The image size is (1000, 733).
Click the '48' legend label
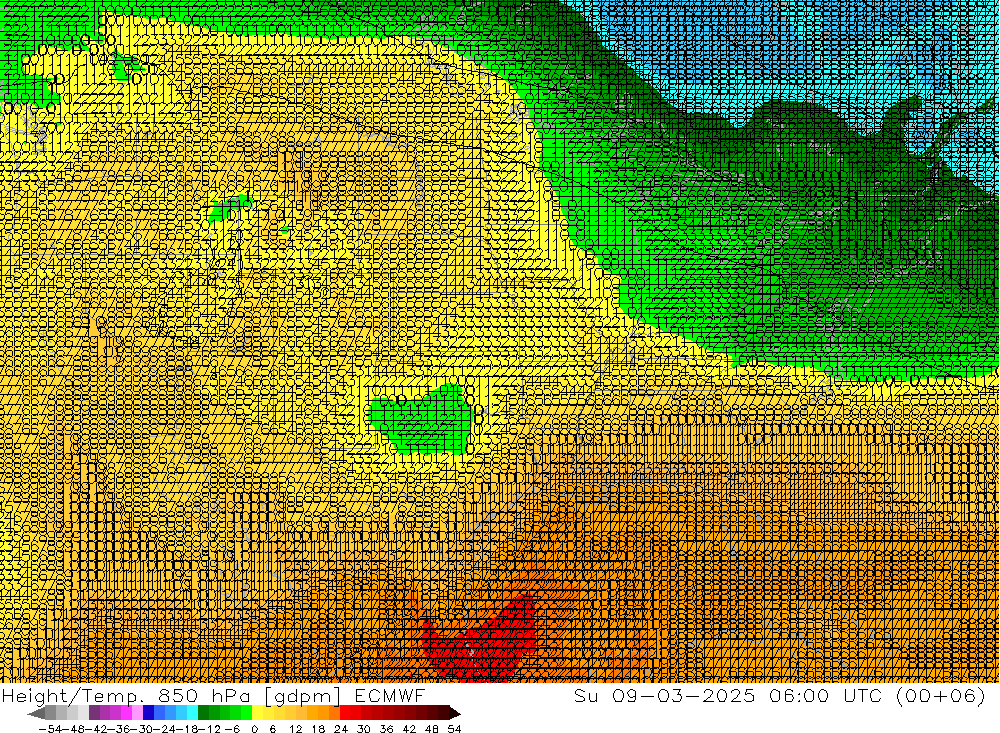[432, 729]
